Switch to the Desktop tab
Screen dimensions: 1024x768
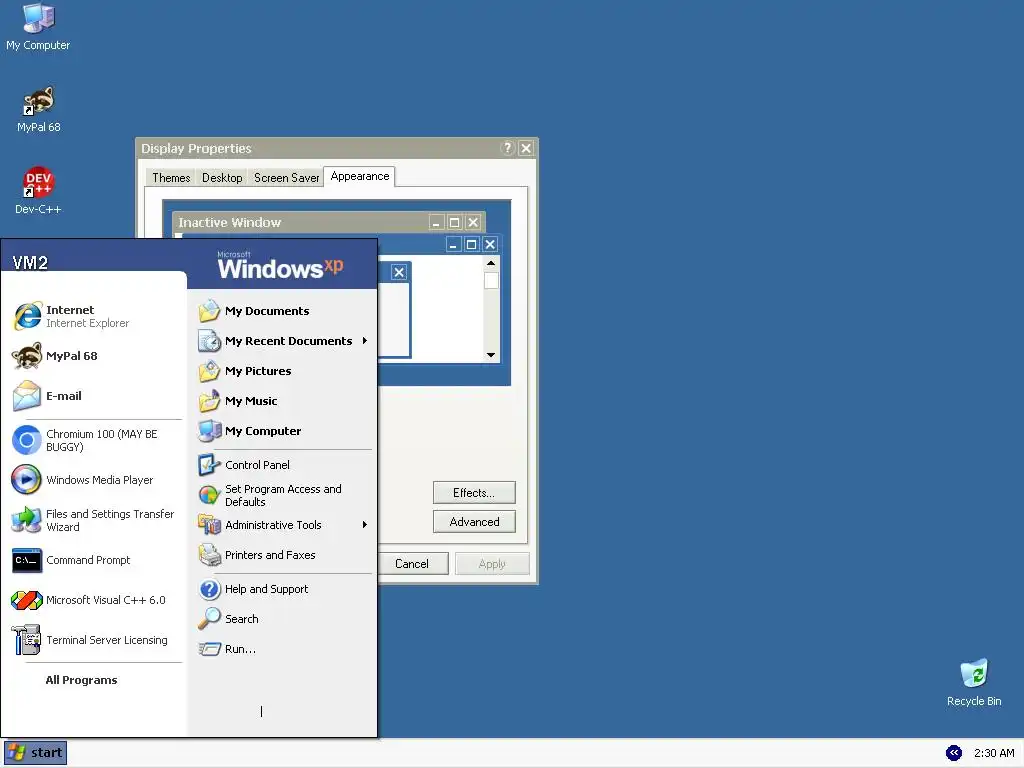(222, 178)
